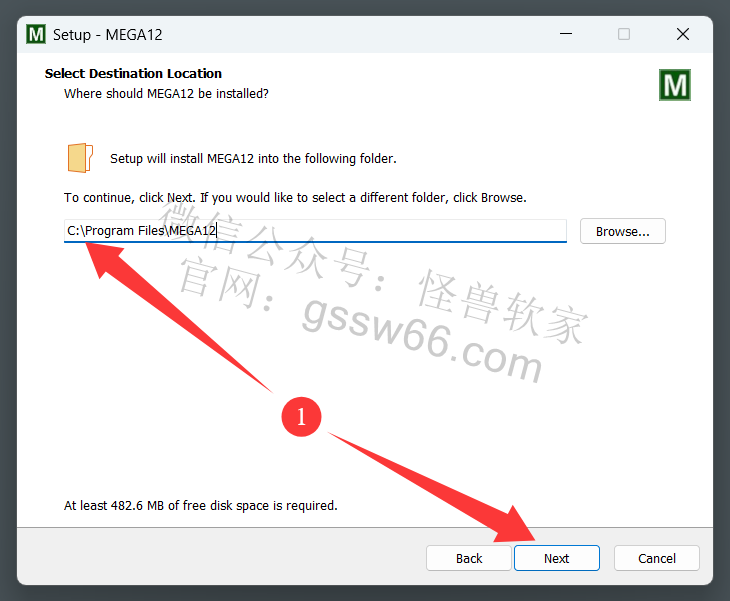This screenshot has height=601, width=730.
Task: Open the Browse... folder dialog
Action: coord(622,231)
